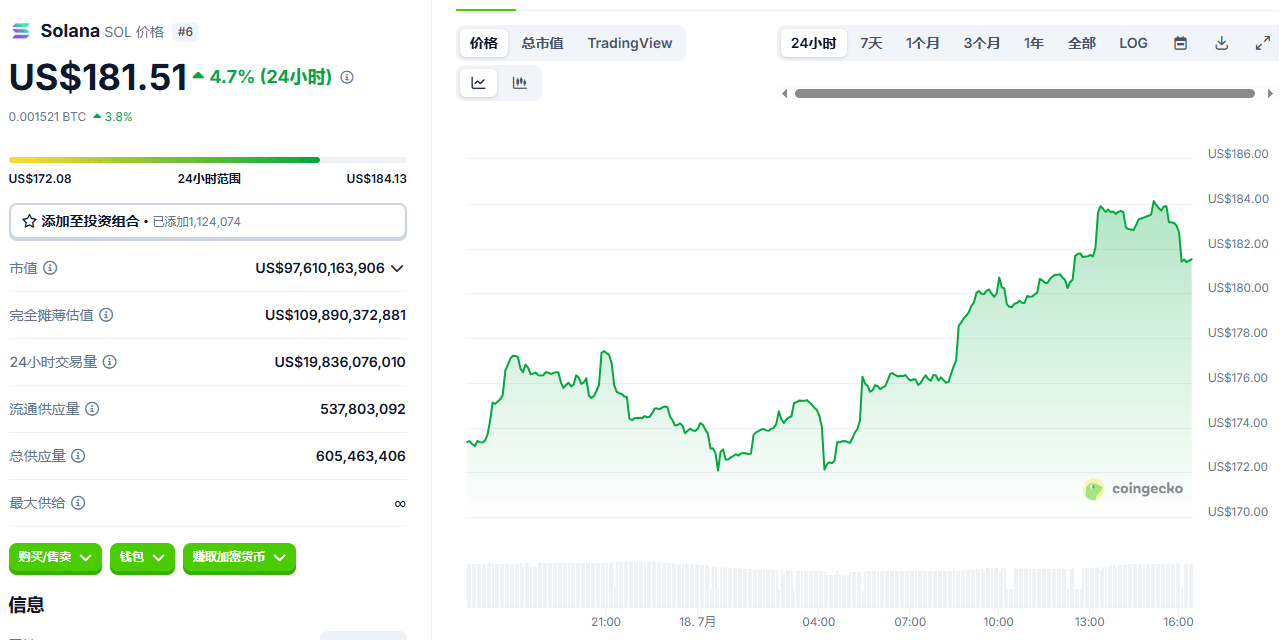
Task: Click the Solana logo icon
Action: [x=21, y=31]
